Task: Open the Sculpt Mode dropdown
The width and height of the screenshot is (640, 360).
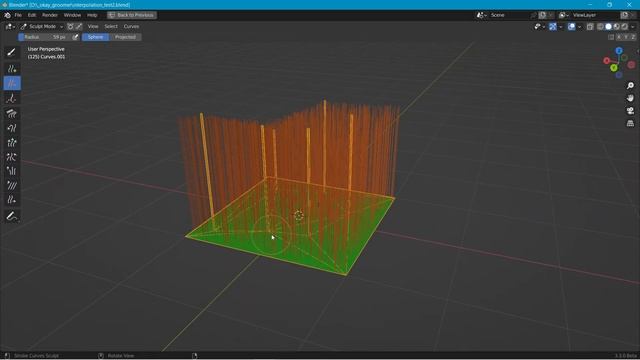Action: (x=42, y=27)
